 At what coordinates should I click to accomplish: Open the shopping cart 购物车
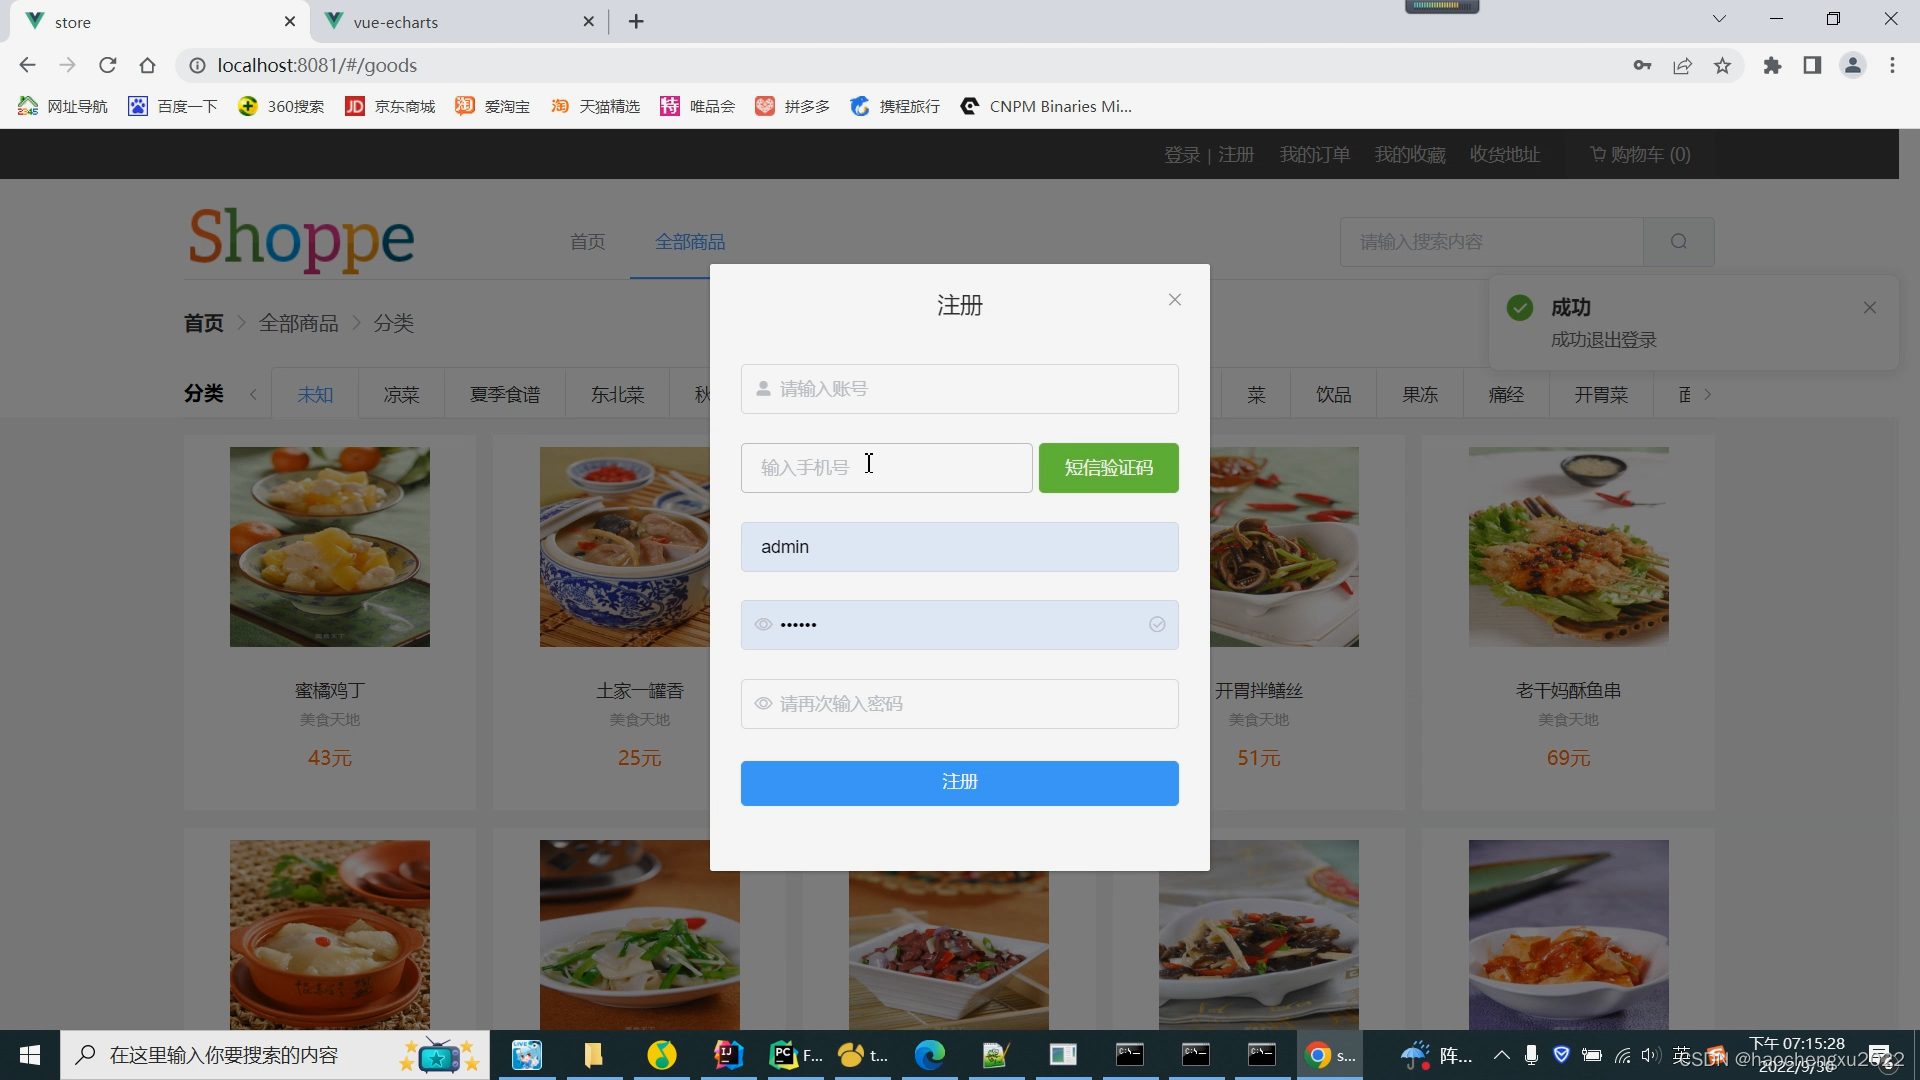[x=1638, y=154]
